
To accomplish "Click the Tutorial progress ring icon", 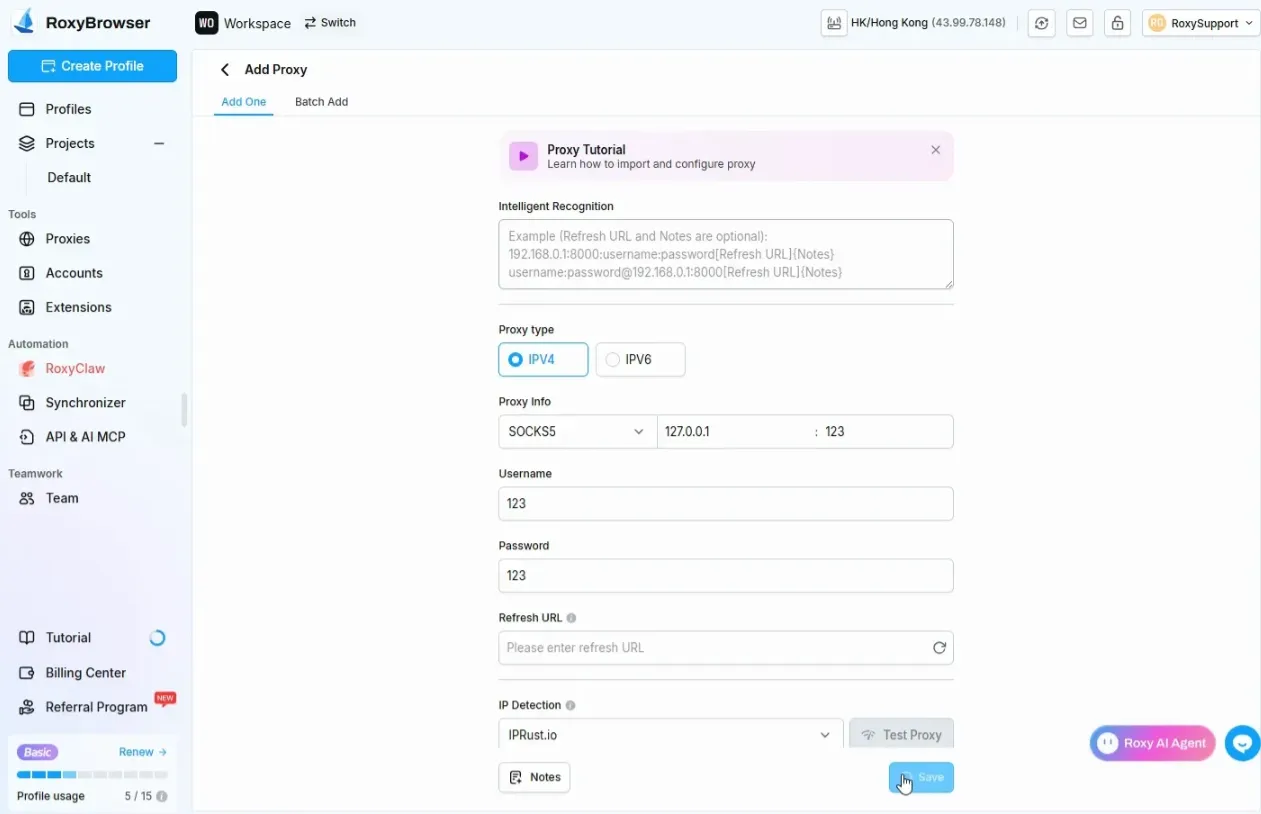I will pos(157,638).
